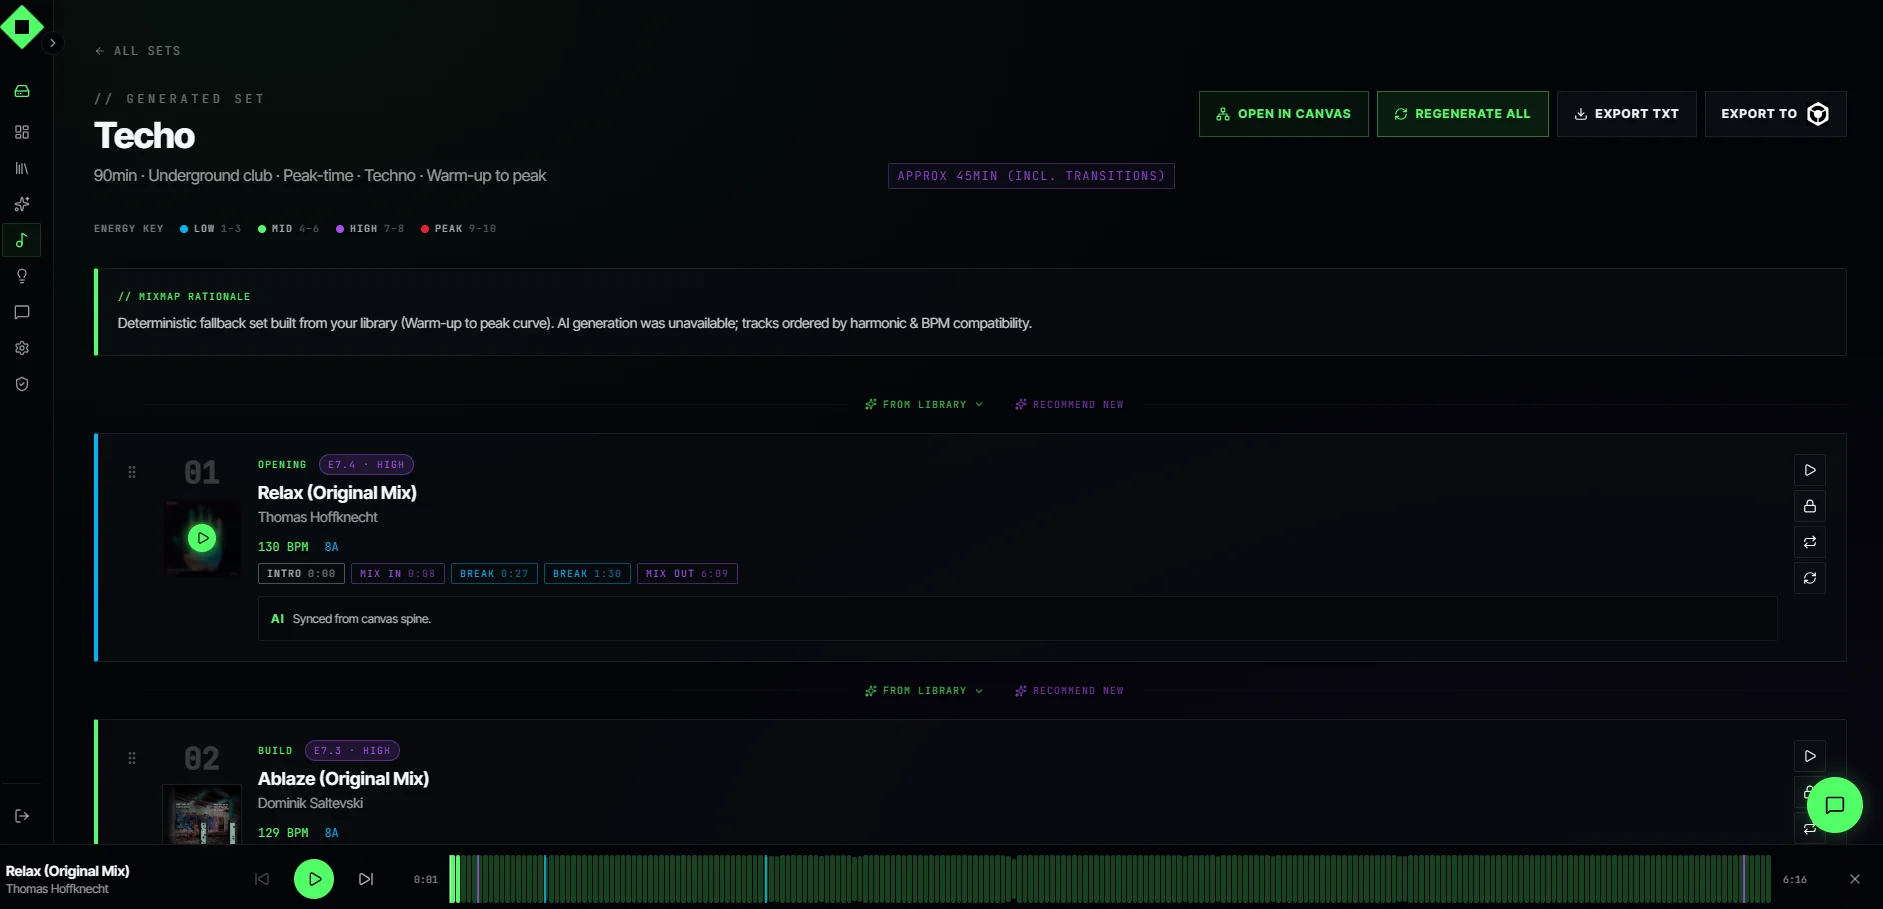
Task: Go back to All Sets
Action: click(138, 51)
